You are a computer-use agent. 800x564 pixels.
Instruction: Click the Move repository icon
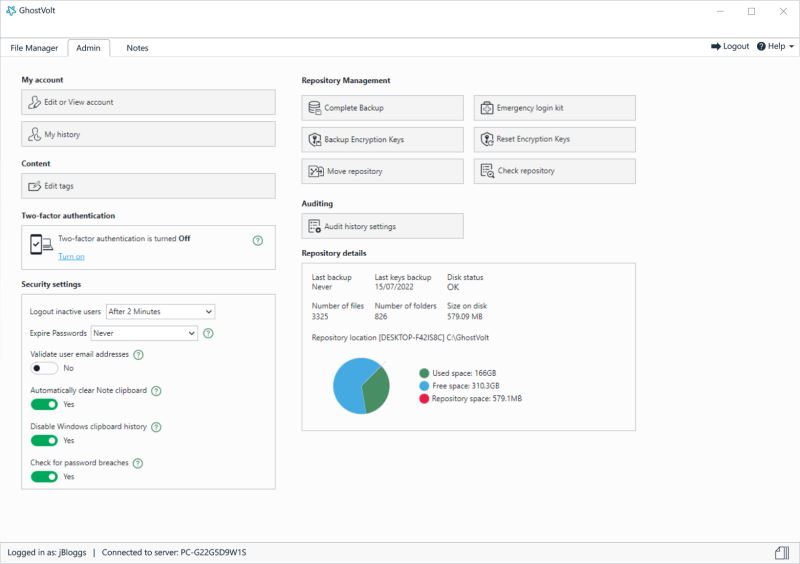click(x=316, y=171)
